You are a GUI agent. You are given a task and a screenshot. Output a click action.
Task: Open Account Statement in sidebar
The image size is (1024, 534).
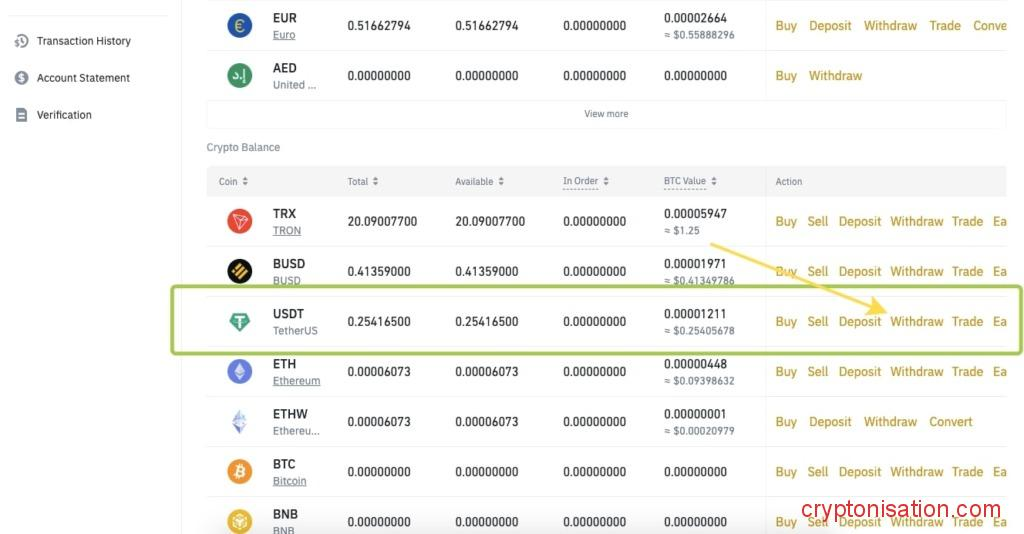(x=83, y=78)
